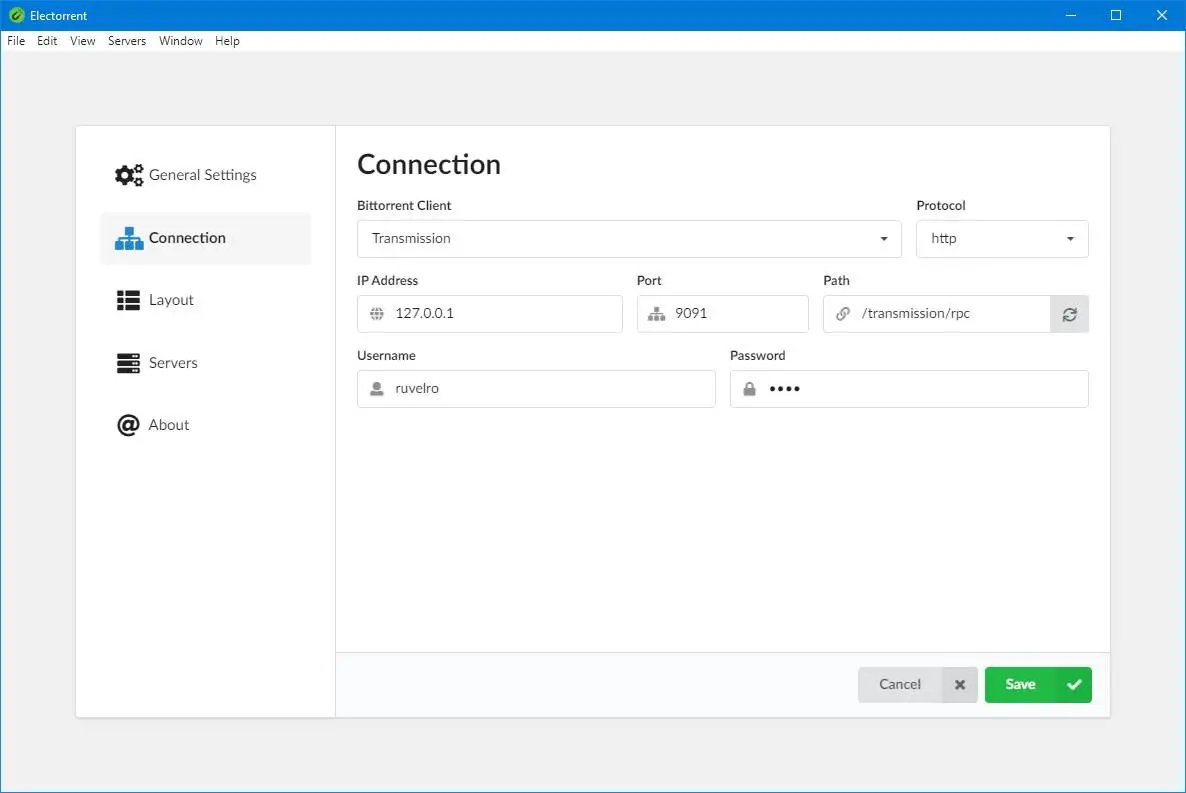Open the Bittorrent Client dropdown
1186x793 pixels.
point(629,239)
